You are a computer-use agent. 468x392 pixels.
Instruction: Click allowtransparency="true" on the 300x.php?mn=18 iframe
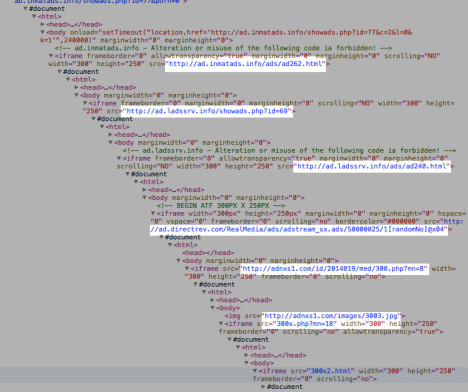pyautogui.click(x=391, y=331)
